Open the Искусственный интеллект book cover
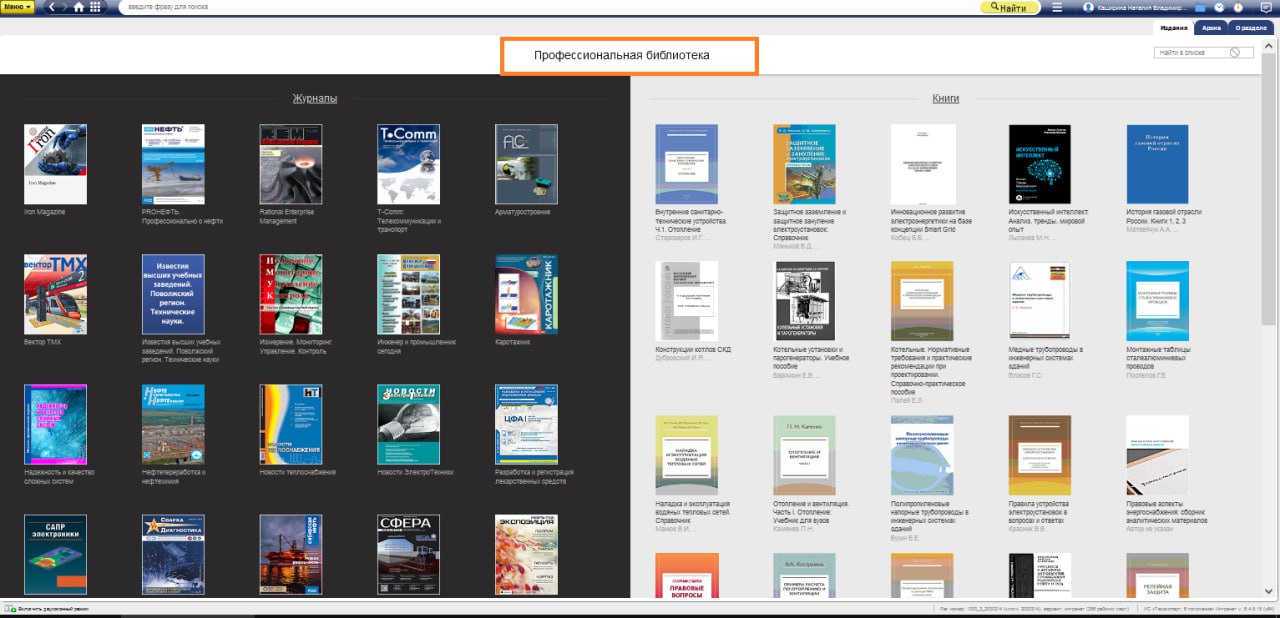Screen dimensions: 1280x618 [x=1040, y=164]
